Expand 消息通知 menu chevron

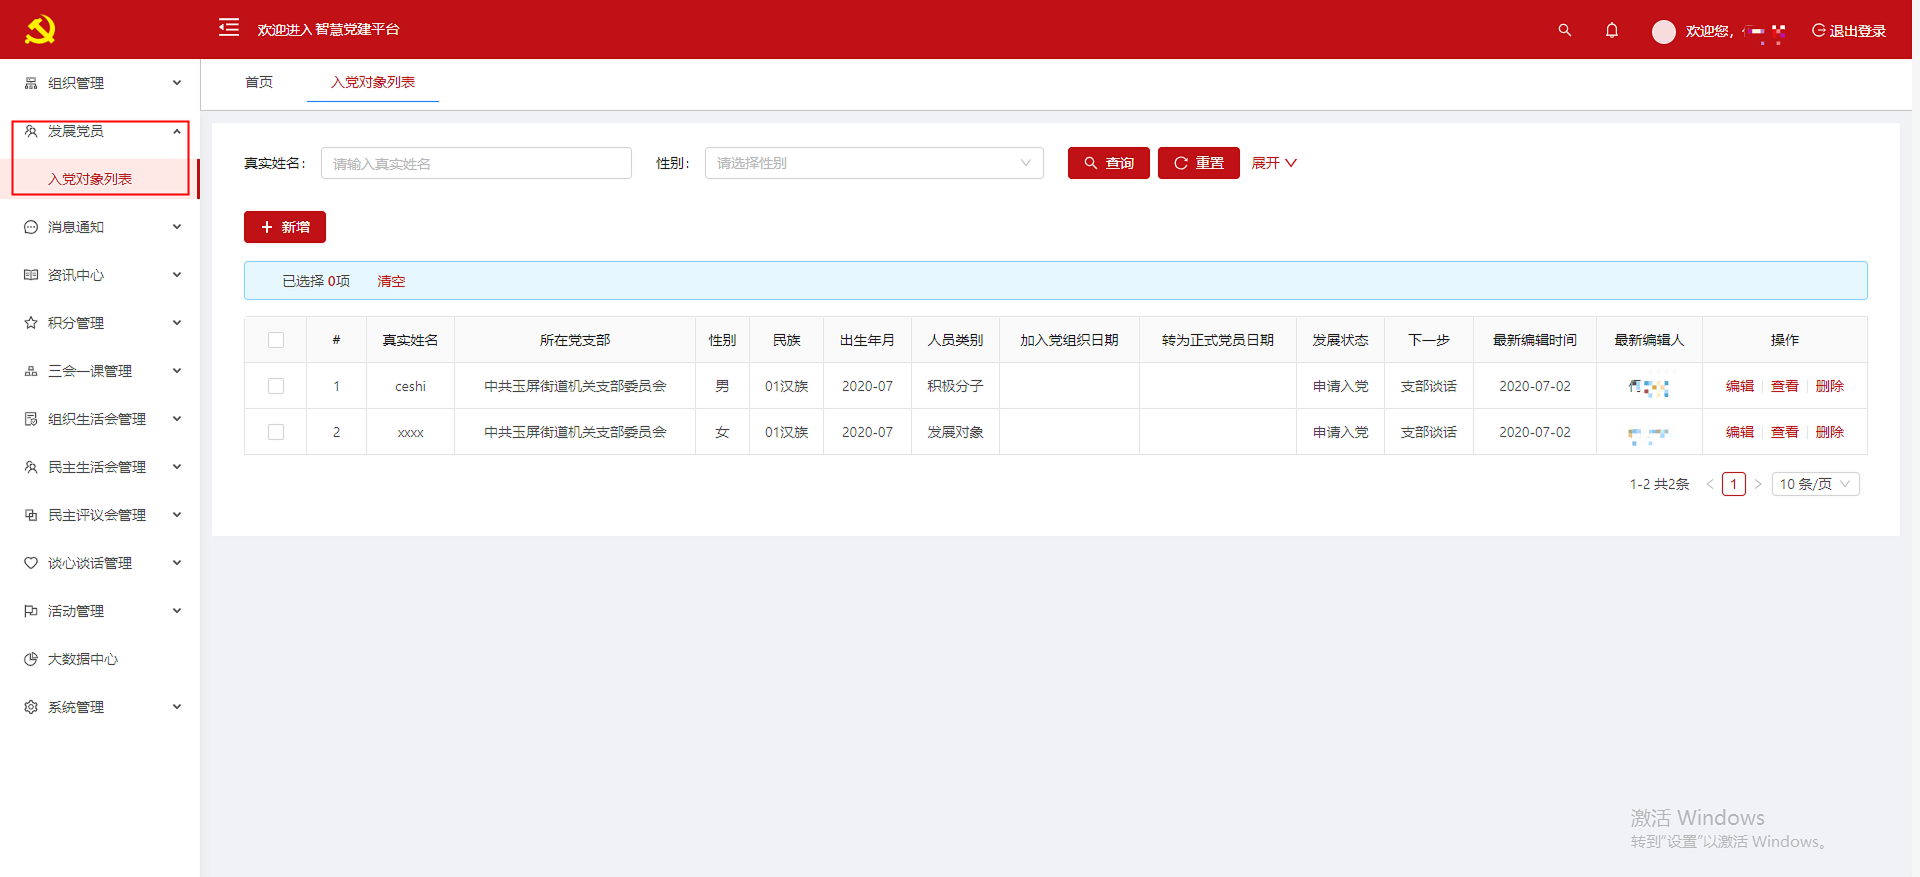click(177, 227)
